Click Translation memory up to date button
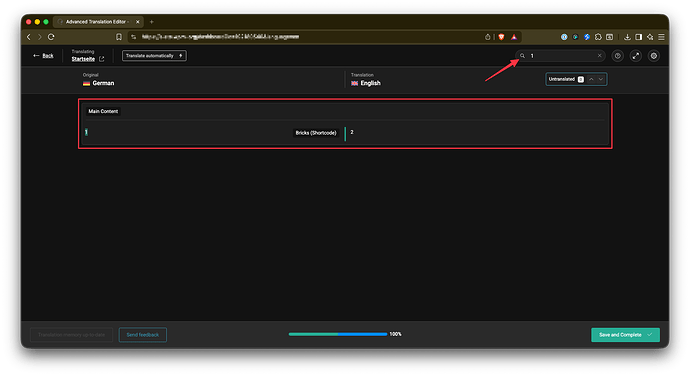Screen dimensions: 690x375 71,335
